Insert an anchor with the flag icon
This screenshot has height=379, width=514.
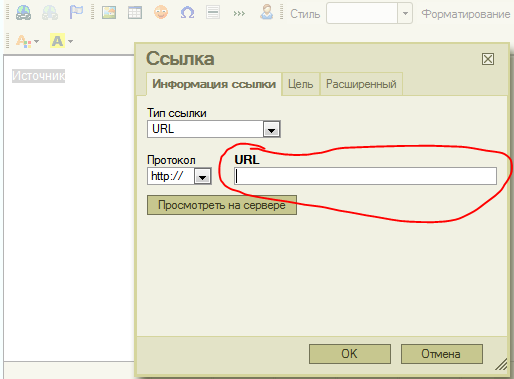point(76,13)
